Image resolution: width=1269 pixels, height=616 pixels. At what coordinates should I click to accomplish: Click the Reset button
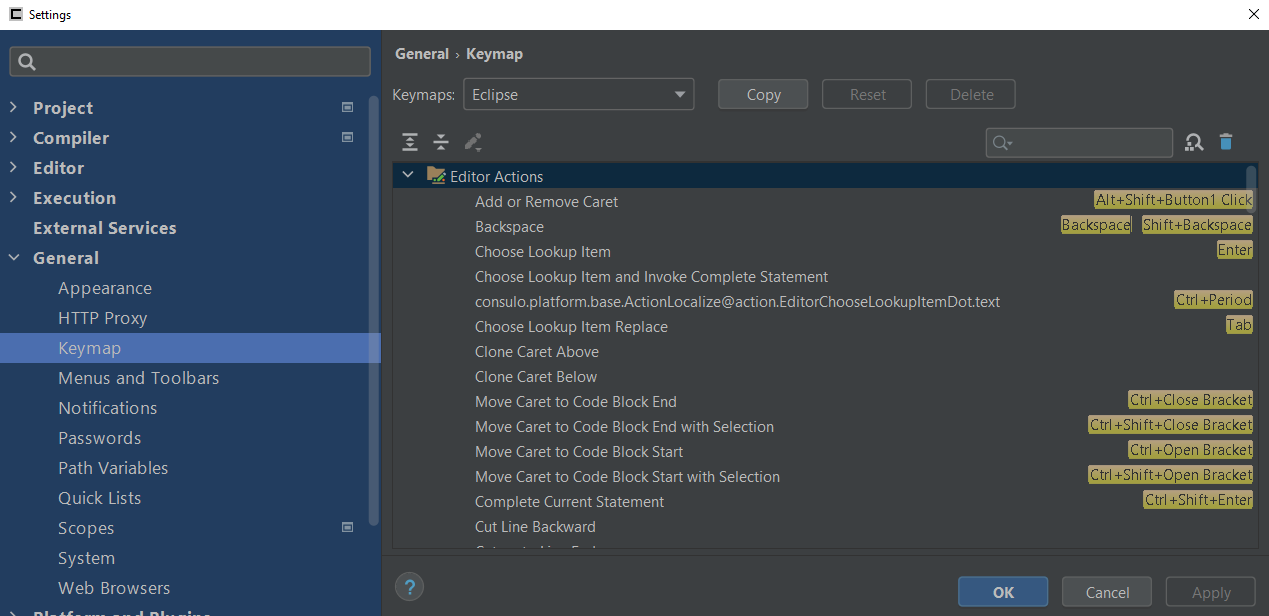coord(866,93)
